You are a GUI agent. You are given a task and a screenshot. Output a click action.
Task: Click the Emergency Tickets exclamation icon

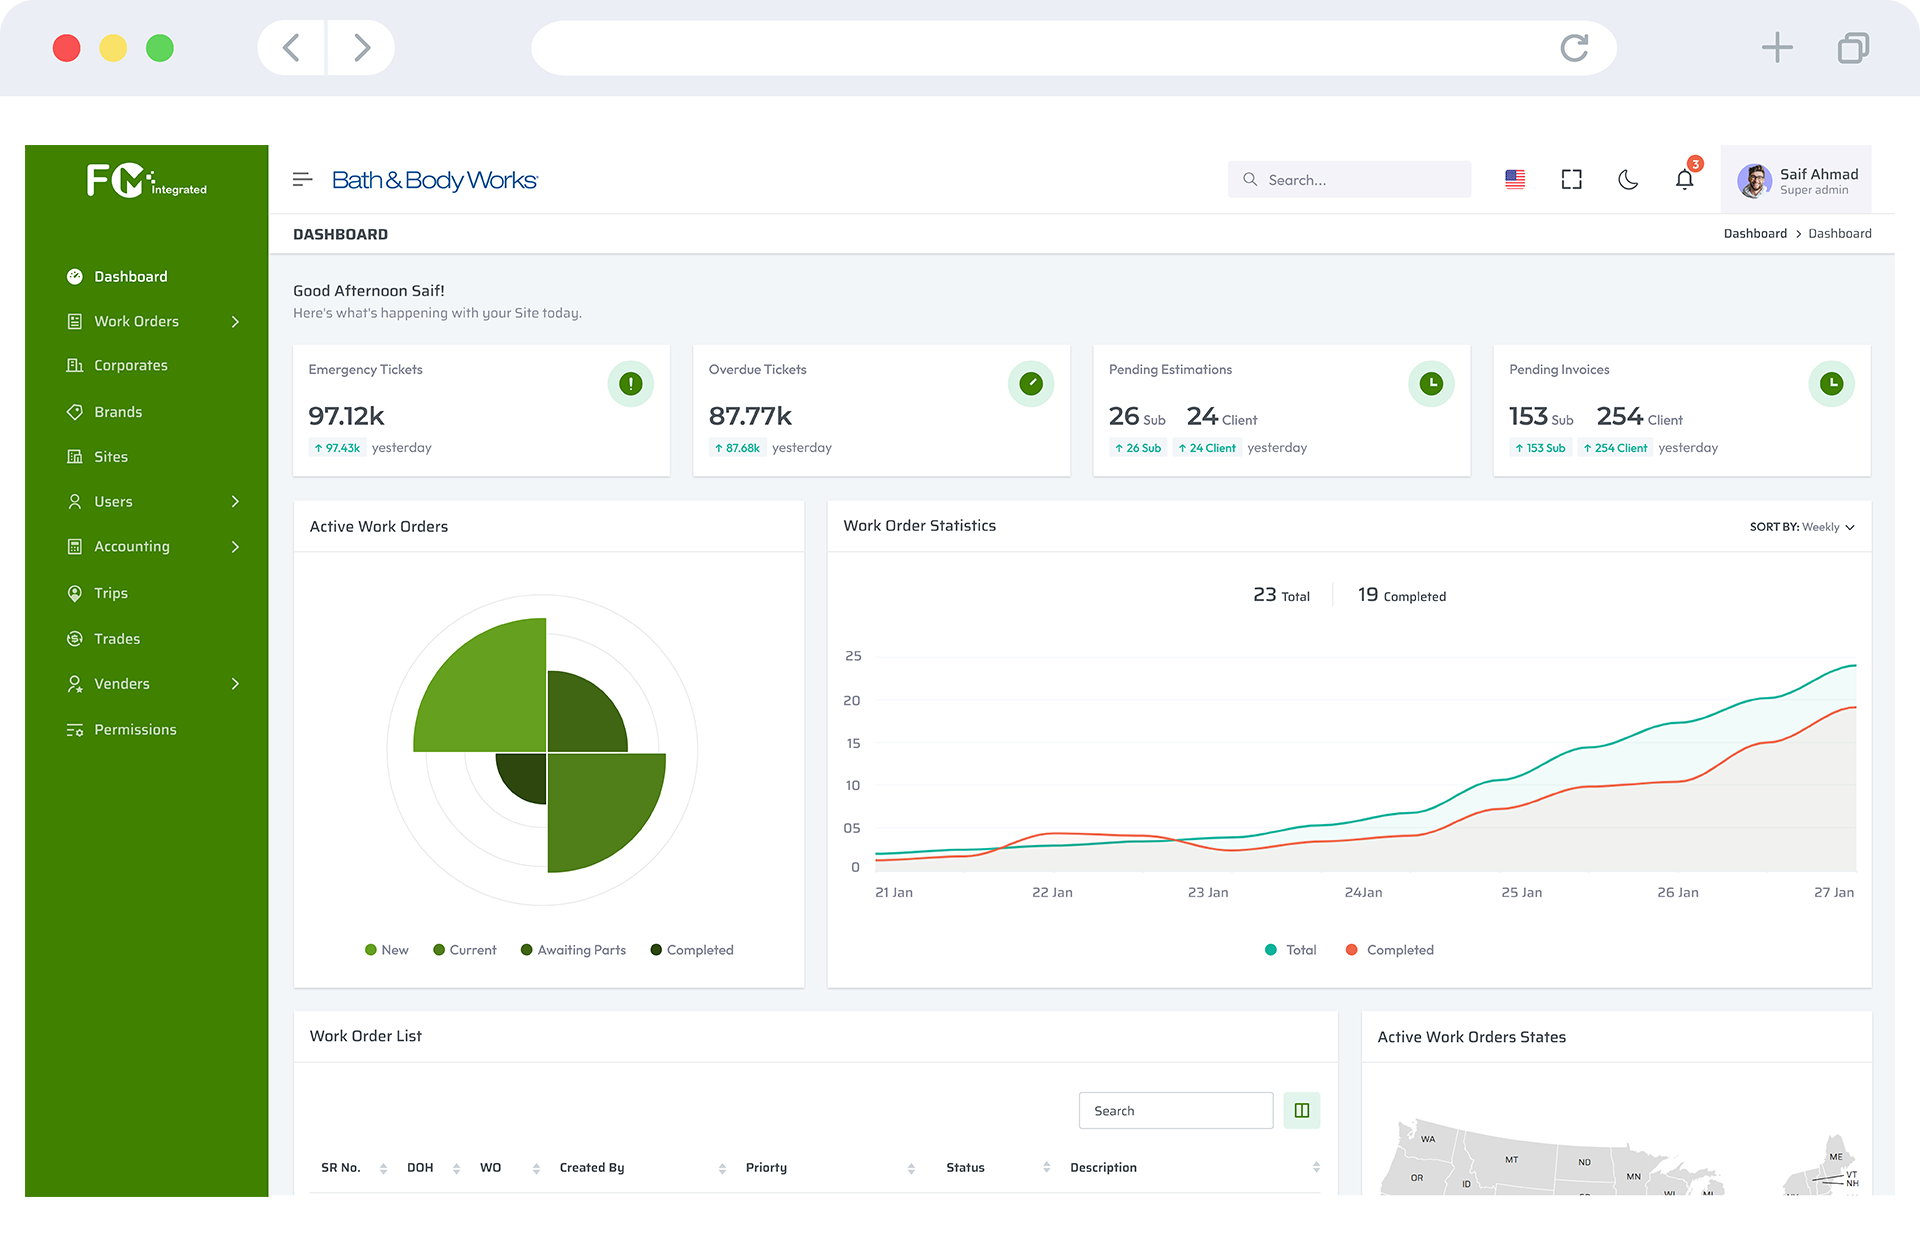coord(630,383)
